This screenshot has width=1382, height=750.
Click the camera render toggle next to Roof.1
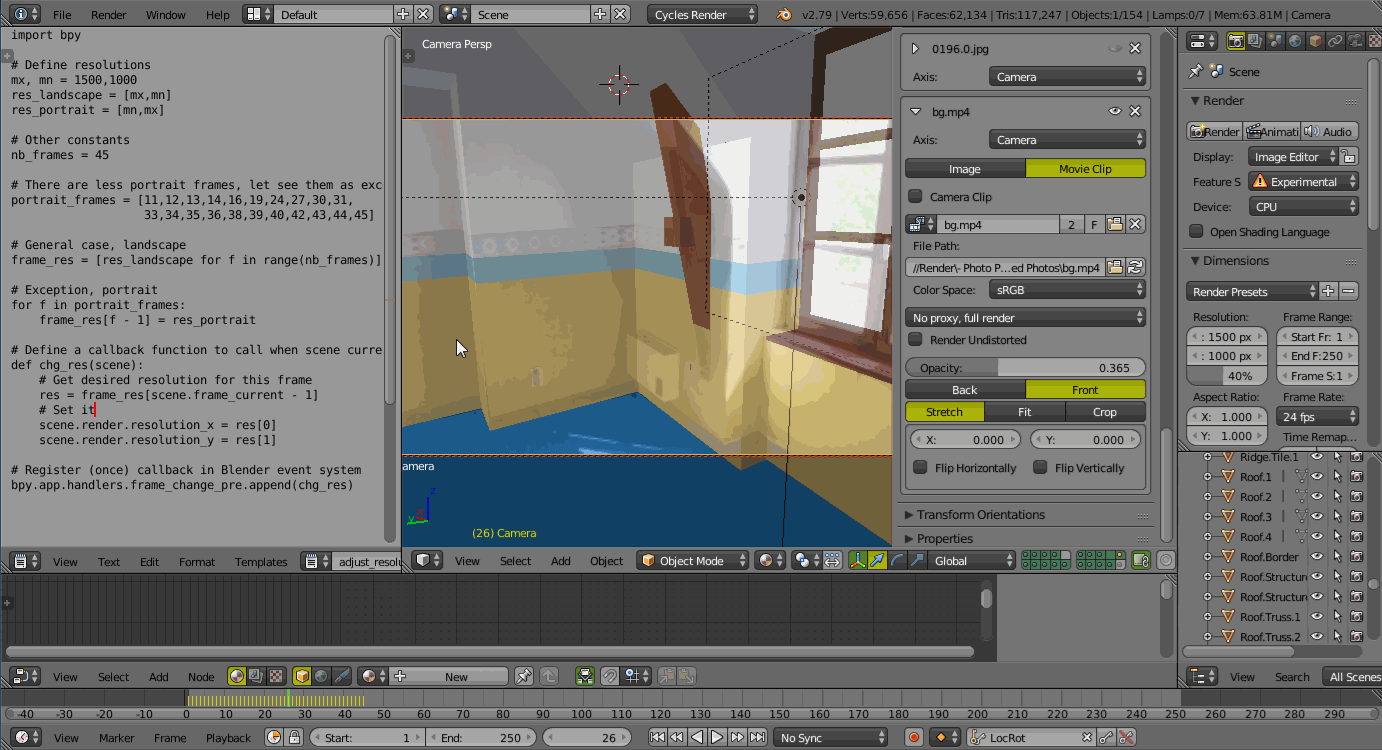coord(1357,476)
